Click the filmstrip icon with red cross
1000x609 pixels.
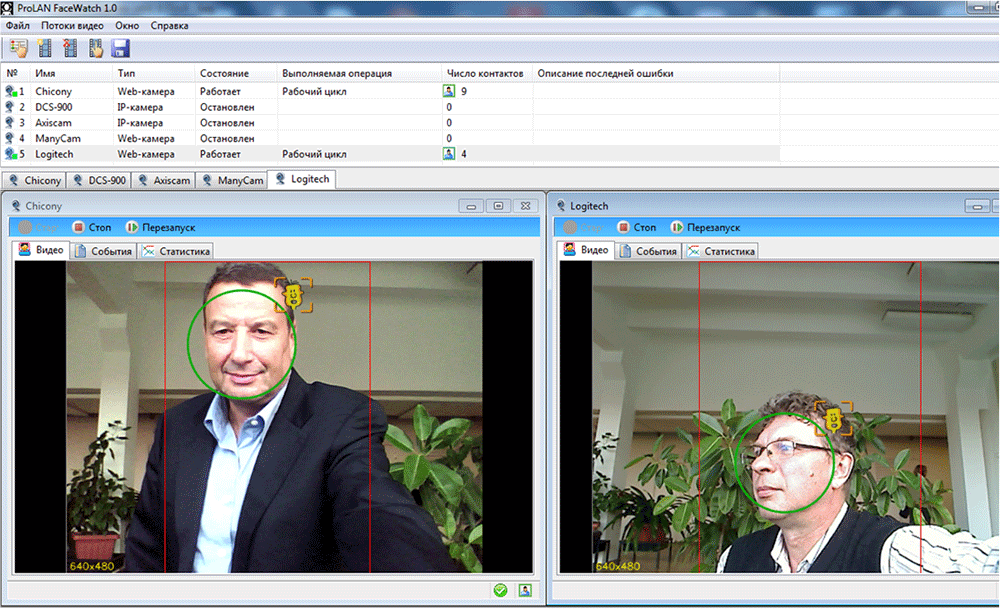coord(70,48)
